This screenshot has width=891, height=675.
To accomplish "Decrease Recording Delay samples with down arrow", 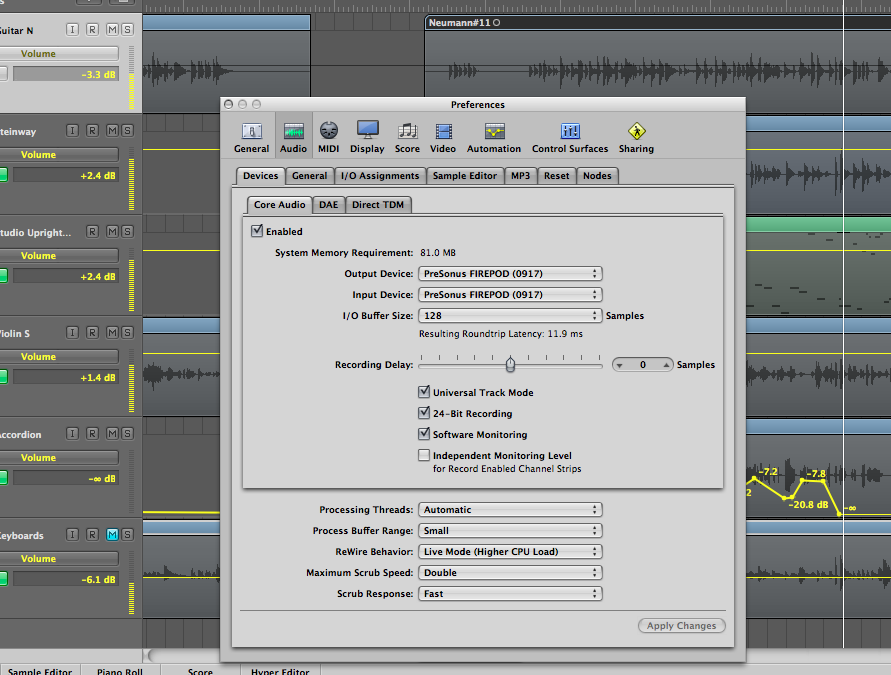I will pyautogui.click(x=620, y=365).
